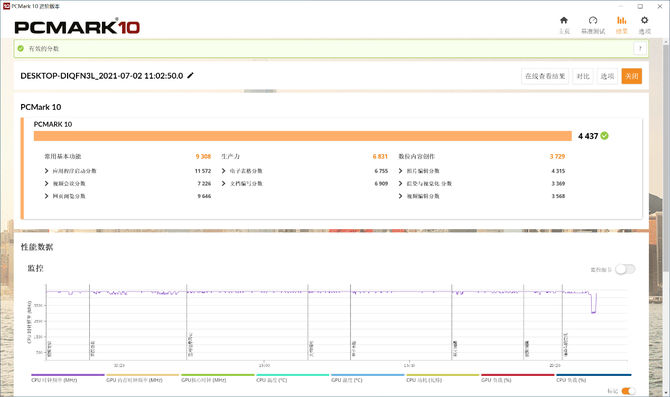Click the 对比 (compare) button

point(583,76)
